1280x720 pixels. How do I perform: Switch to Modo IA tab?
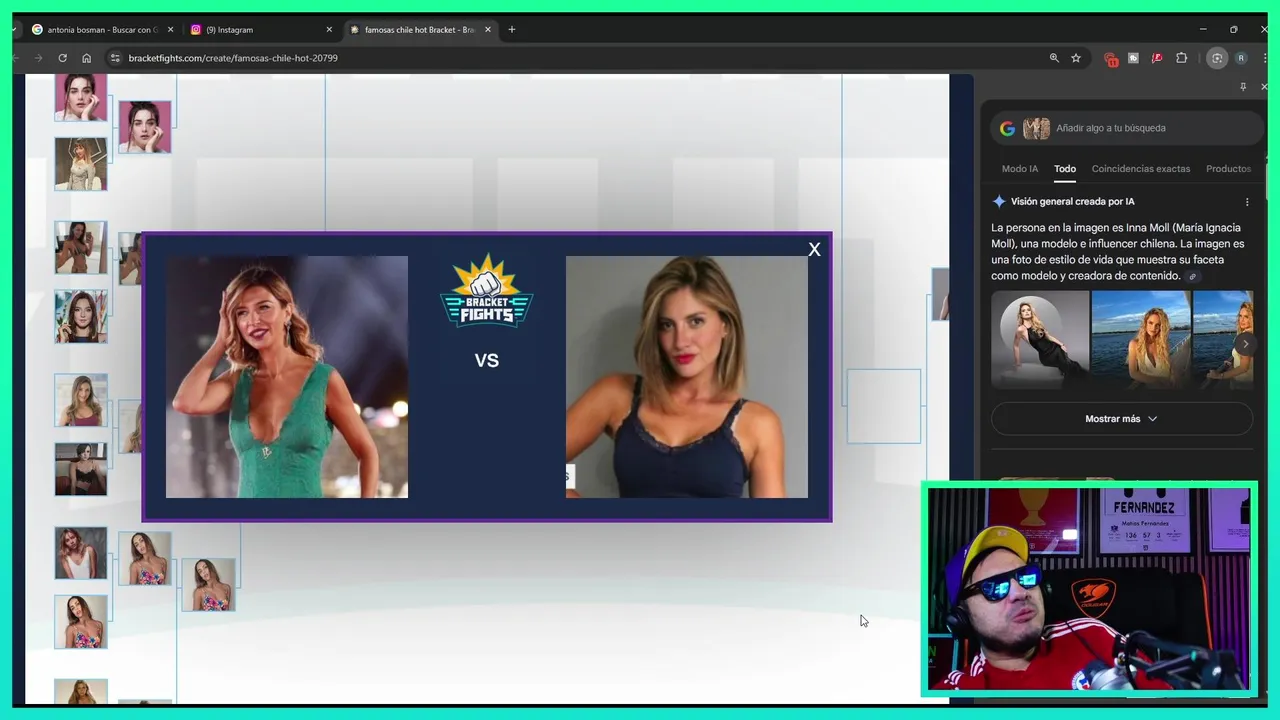click(x=1020, y=169)
